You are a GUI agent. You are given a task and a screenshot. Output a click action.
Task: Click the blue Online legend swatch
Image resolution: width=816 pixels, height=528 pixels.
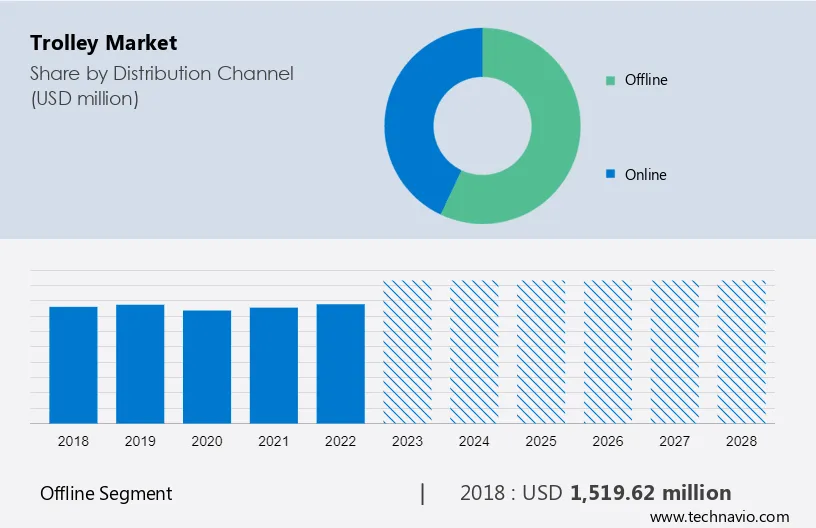610,174
